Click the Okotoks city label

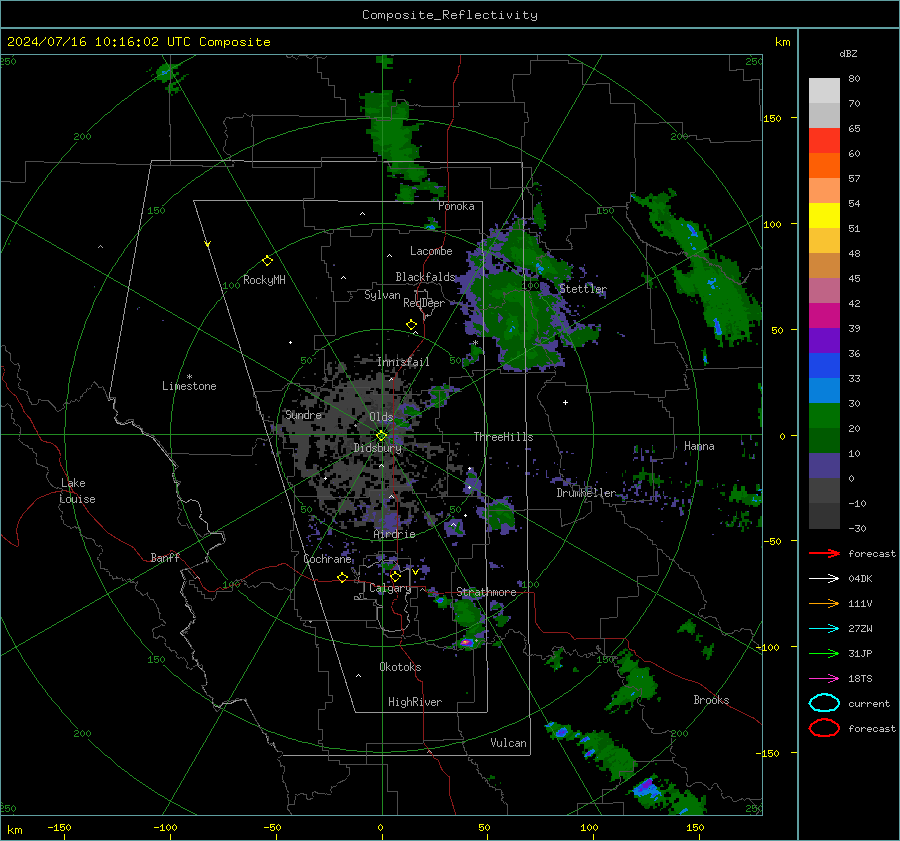[400, 667]
